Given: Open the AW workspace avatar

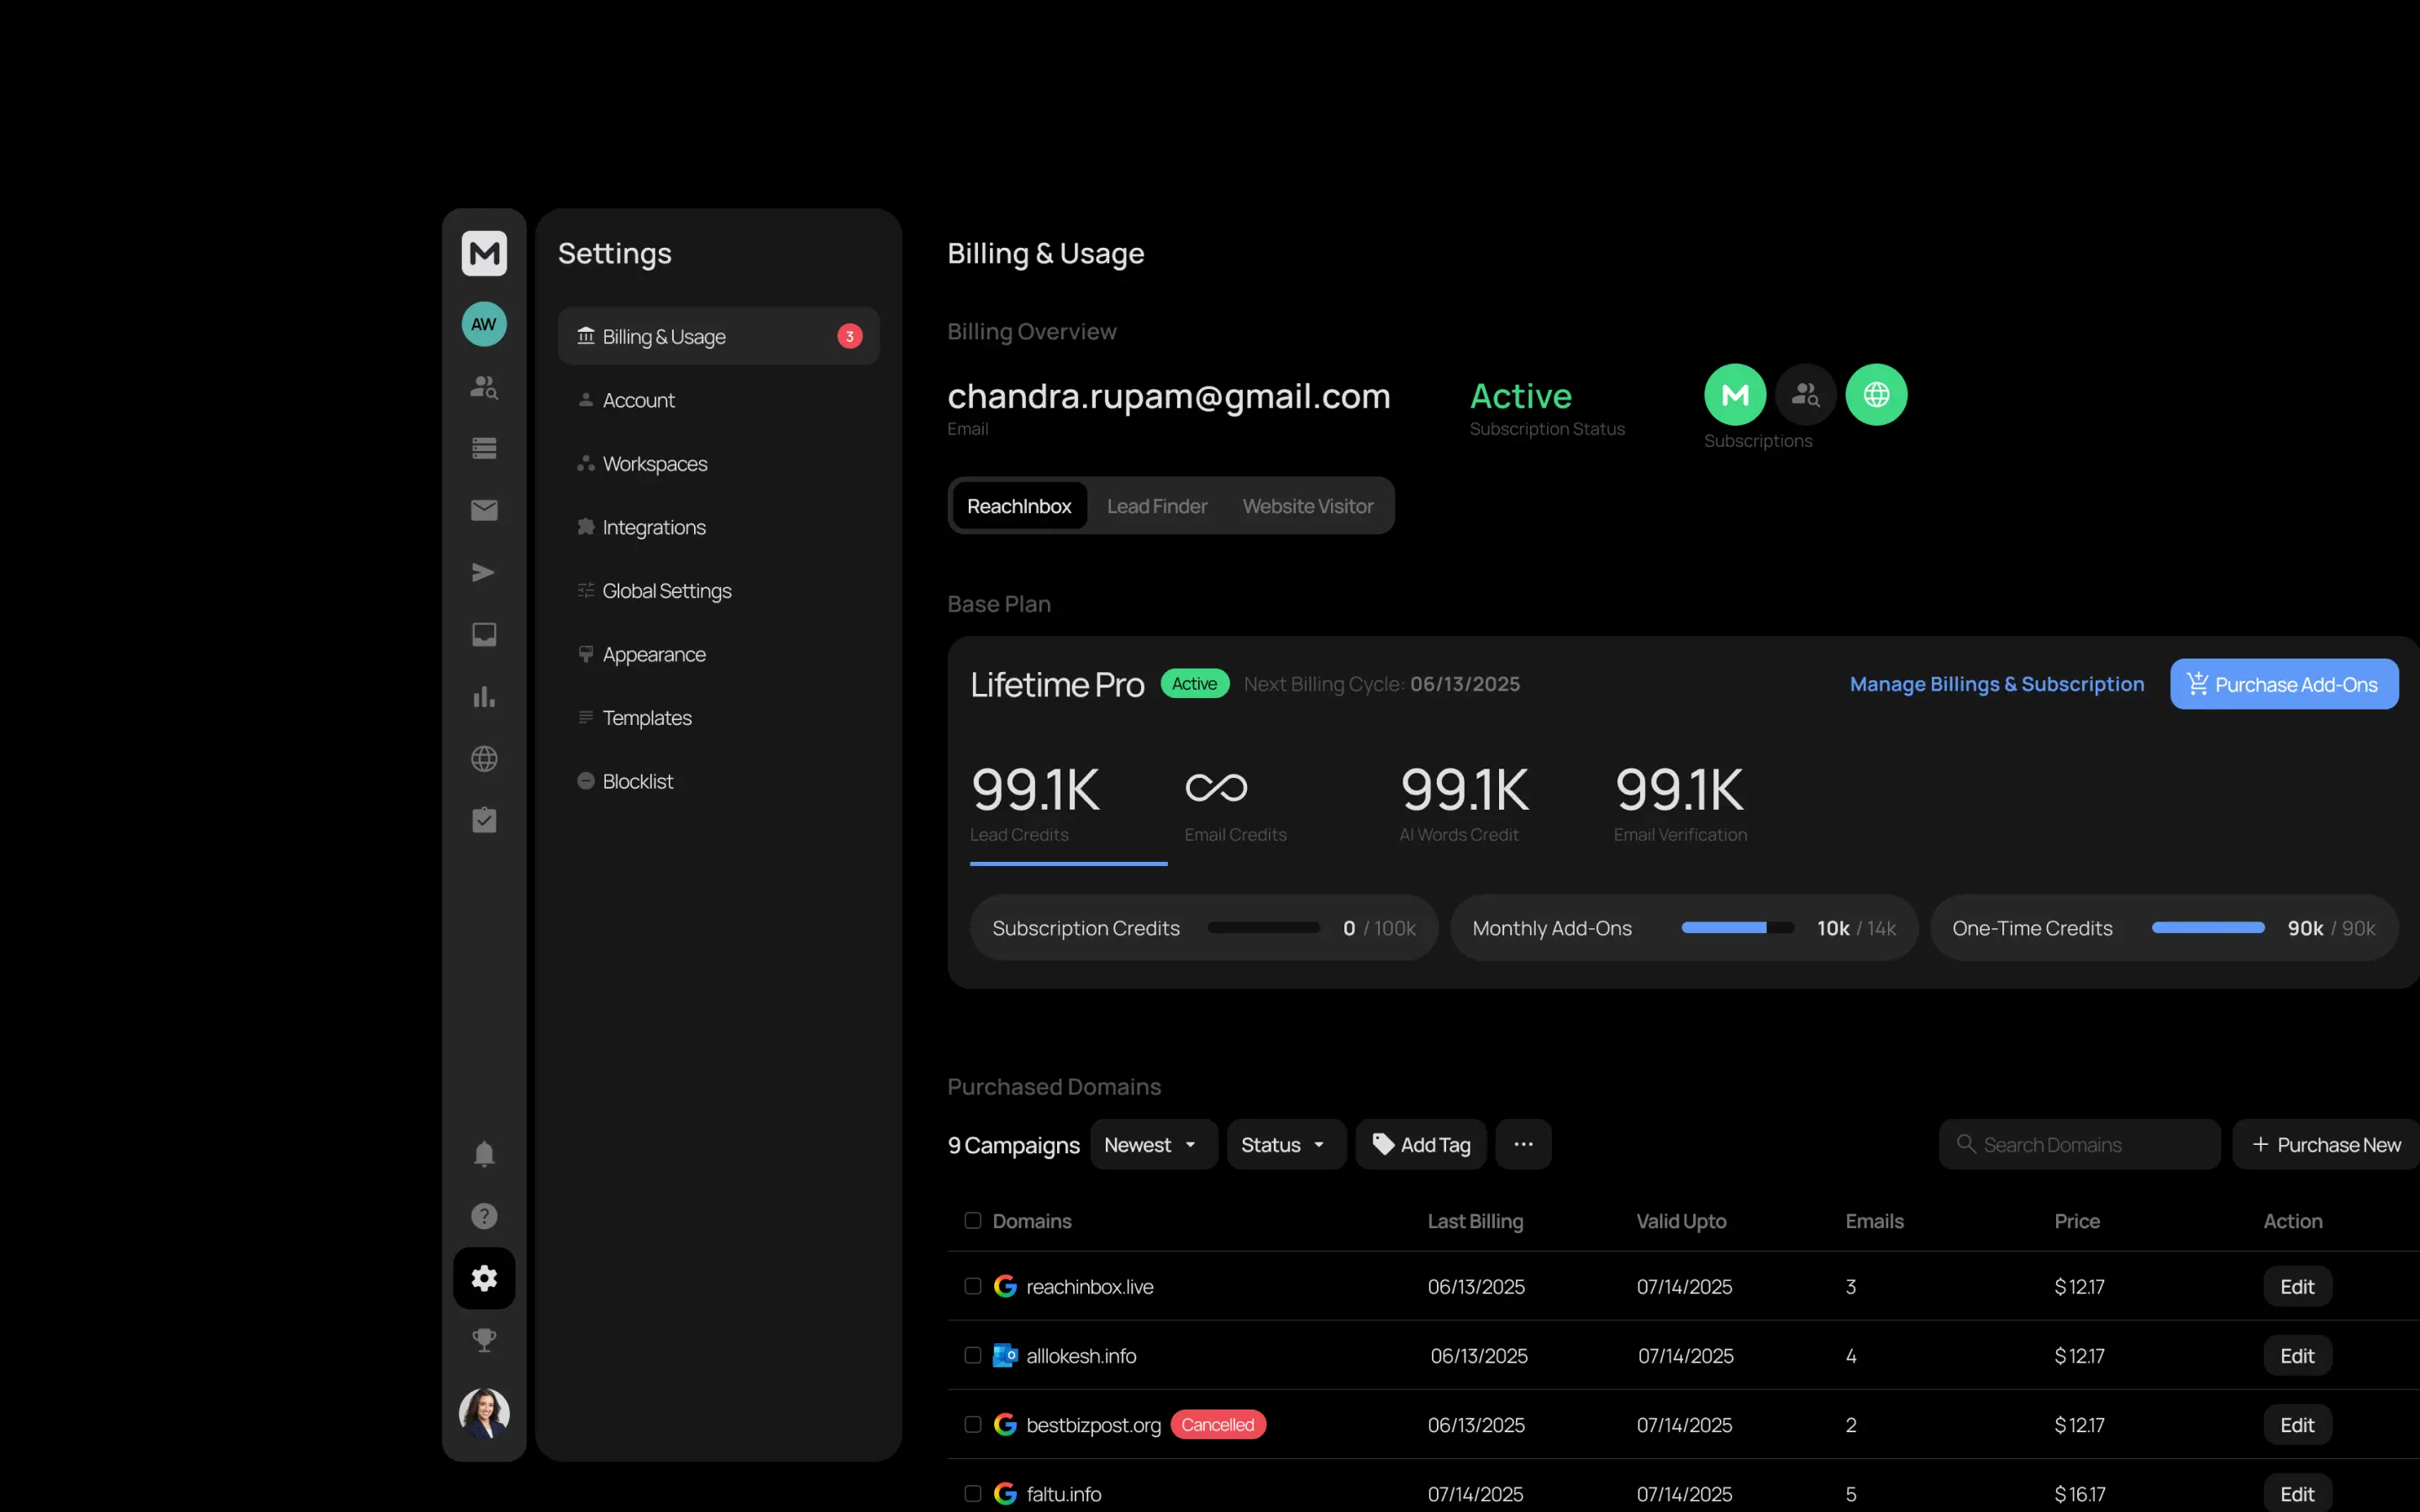Looking at the screenshot, I should pyautogui.click(x=484, y=324).
